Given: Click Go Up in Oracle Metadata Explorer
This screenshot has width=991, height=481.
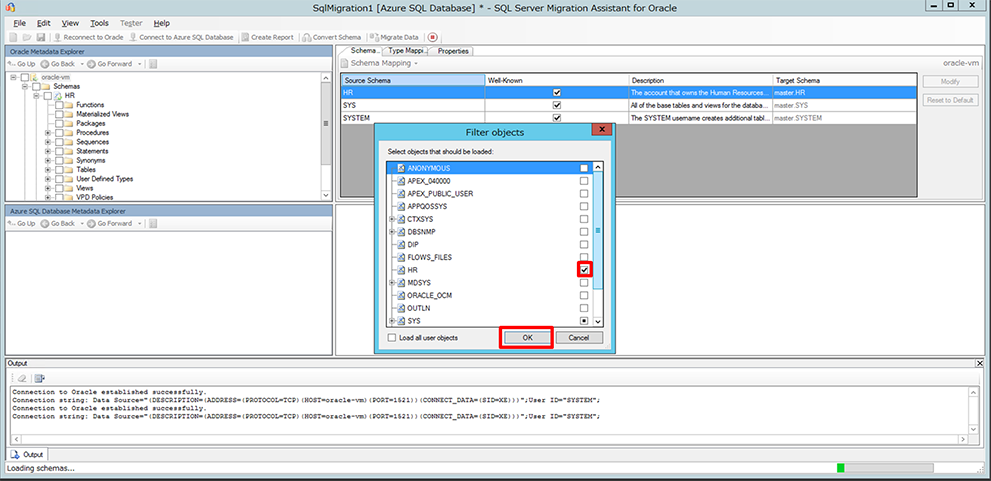Looking at the screenshot, I should pyautogui.click(x=22, y=64).
